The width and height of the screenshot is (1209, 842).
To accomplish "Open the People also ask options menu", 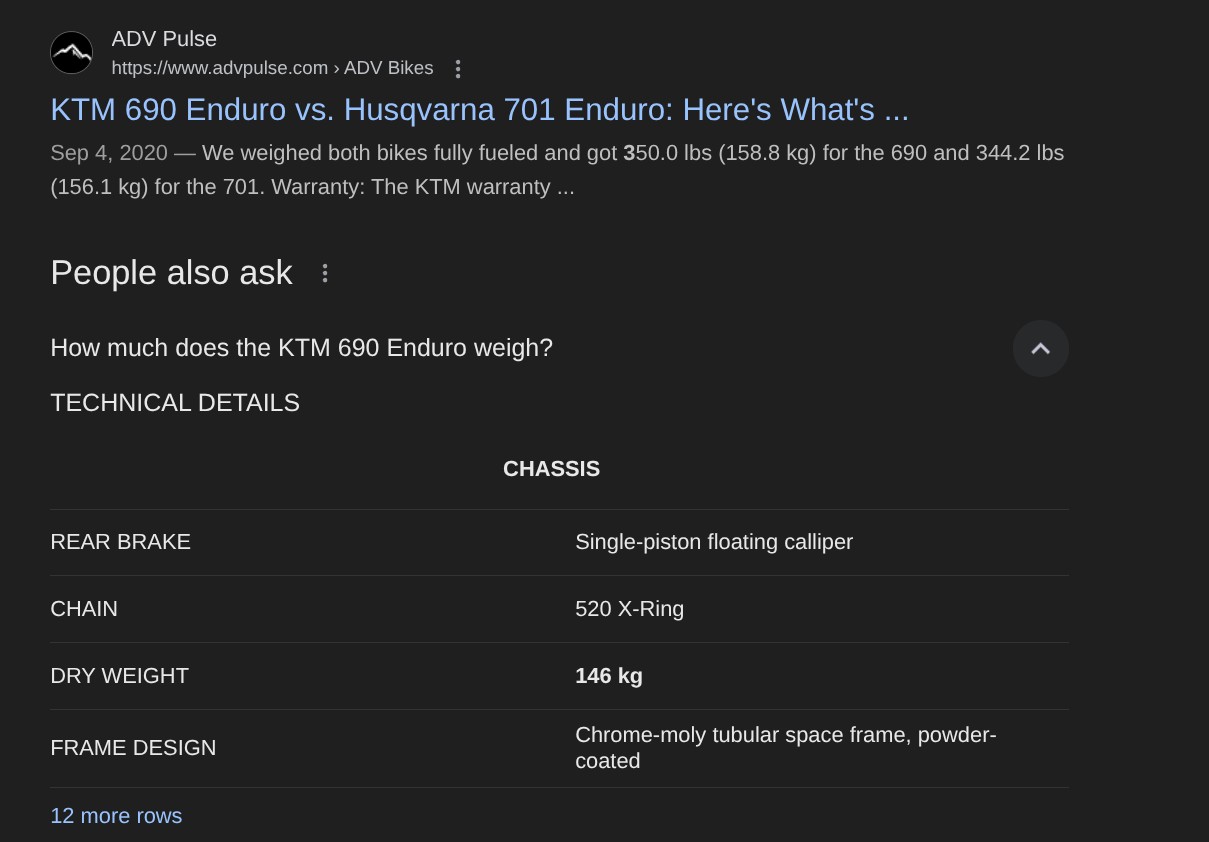I will (x=325, y=273).
